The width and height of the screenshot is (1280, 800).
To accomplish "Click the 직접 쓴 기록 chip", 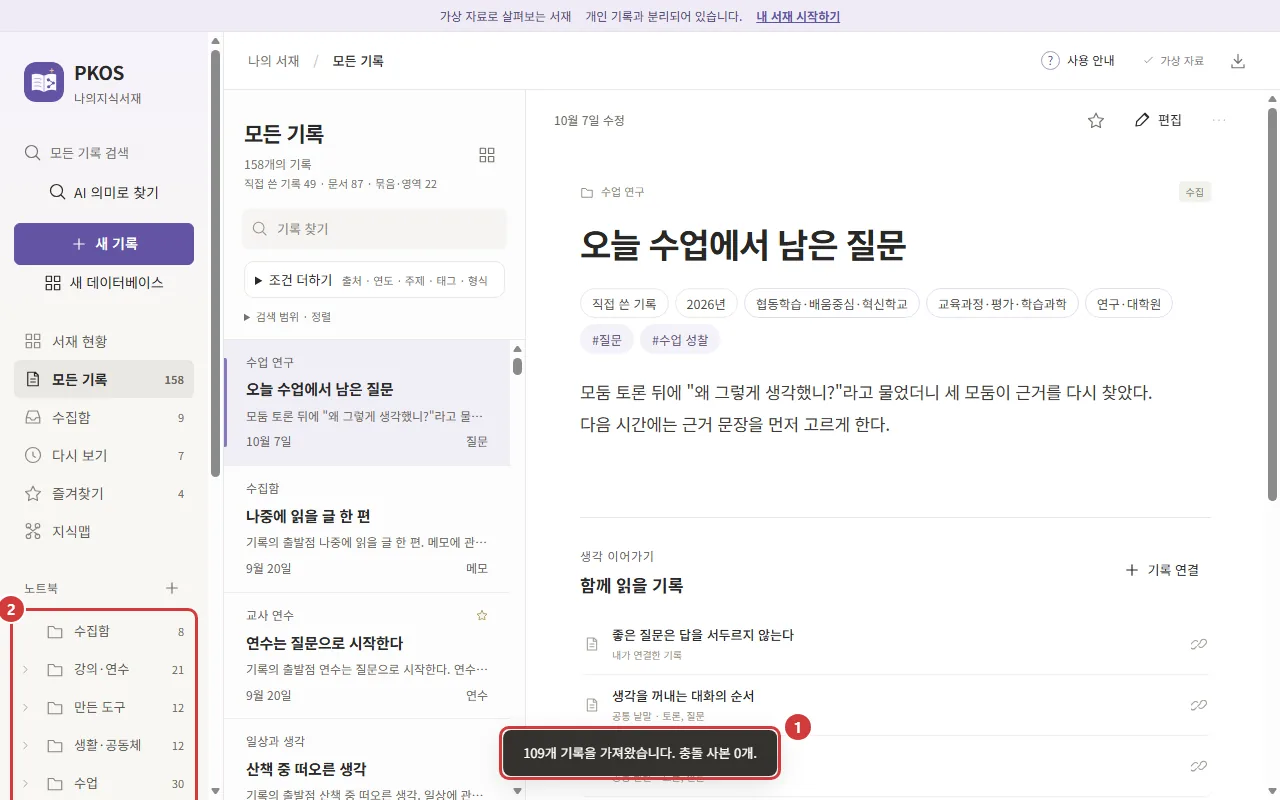I will (624, 304).
